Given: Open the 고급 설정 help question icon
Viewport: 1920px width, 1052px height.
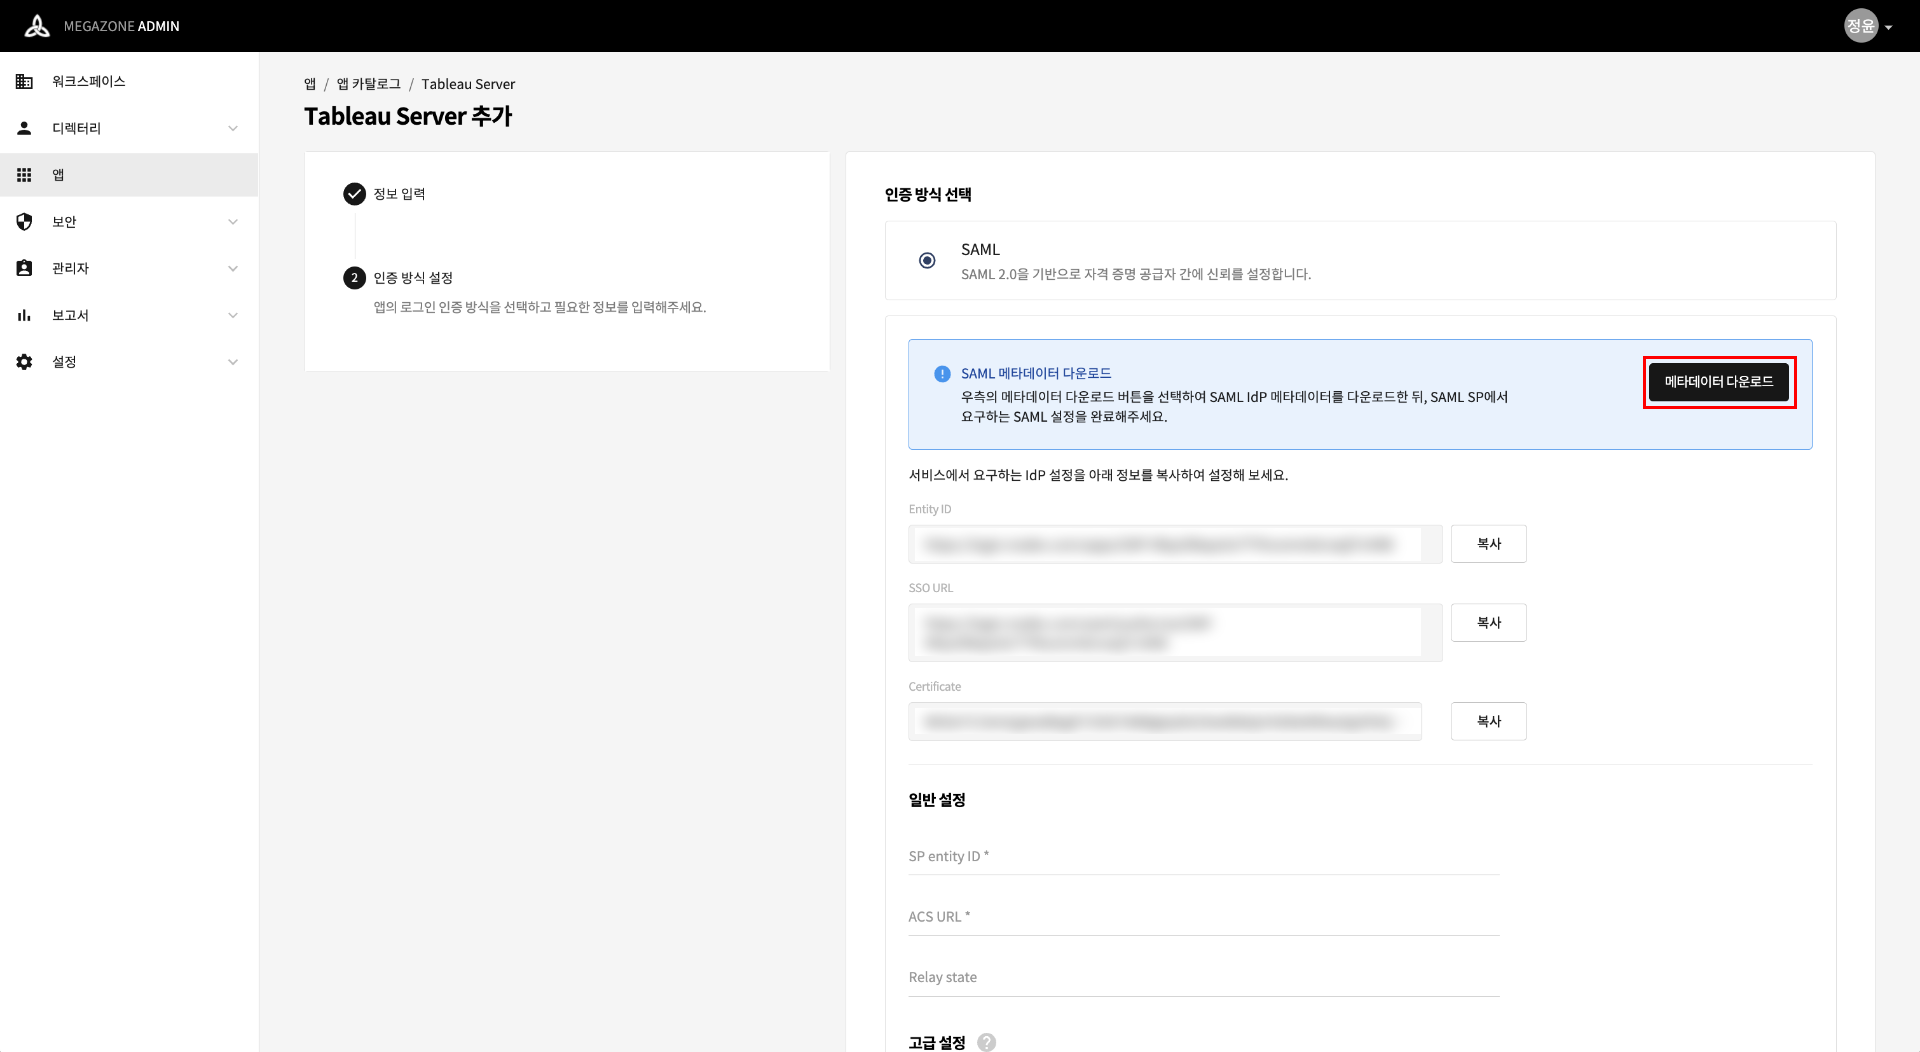Looking at the screenshot, I should point(986,1042).
